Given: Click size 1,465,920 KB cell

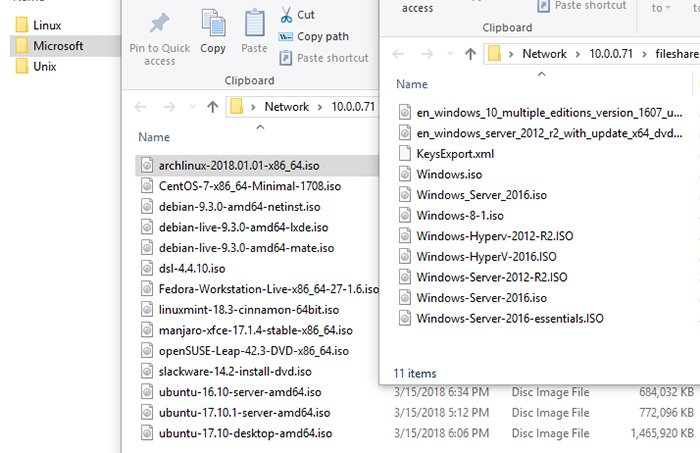Looking at the screenshot, I should tap(662, 433).
